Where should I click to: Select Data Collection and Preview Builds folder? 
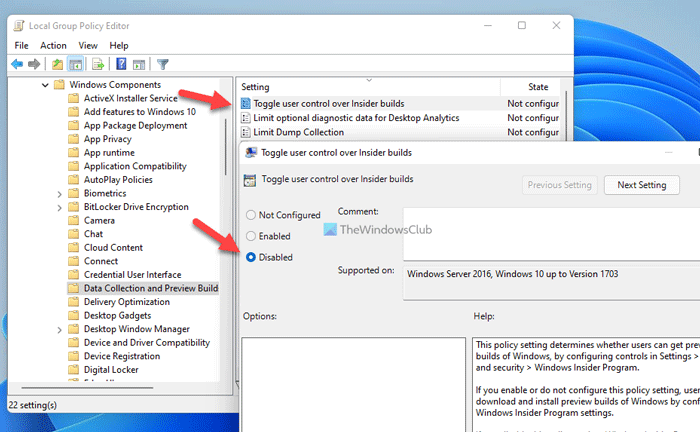pos(151,288)
